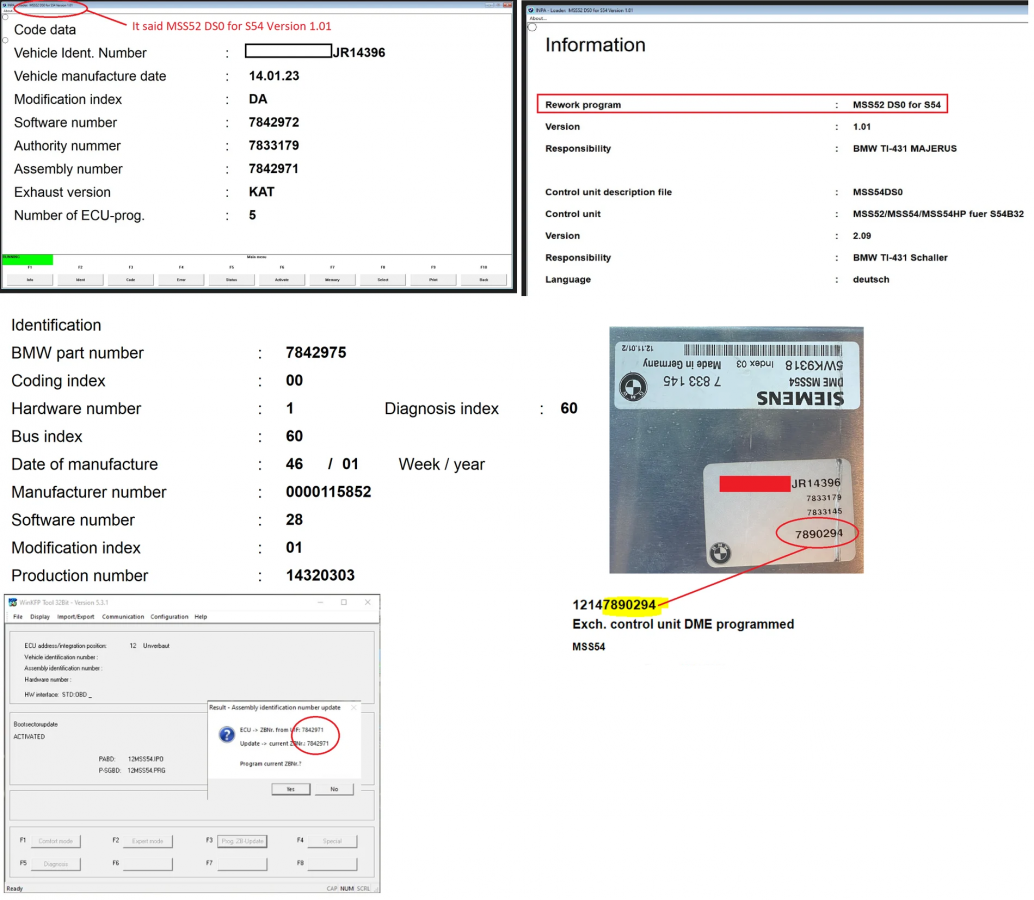
Task: Open the Display menu in WinKFP
Action: tap(40, 616)
